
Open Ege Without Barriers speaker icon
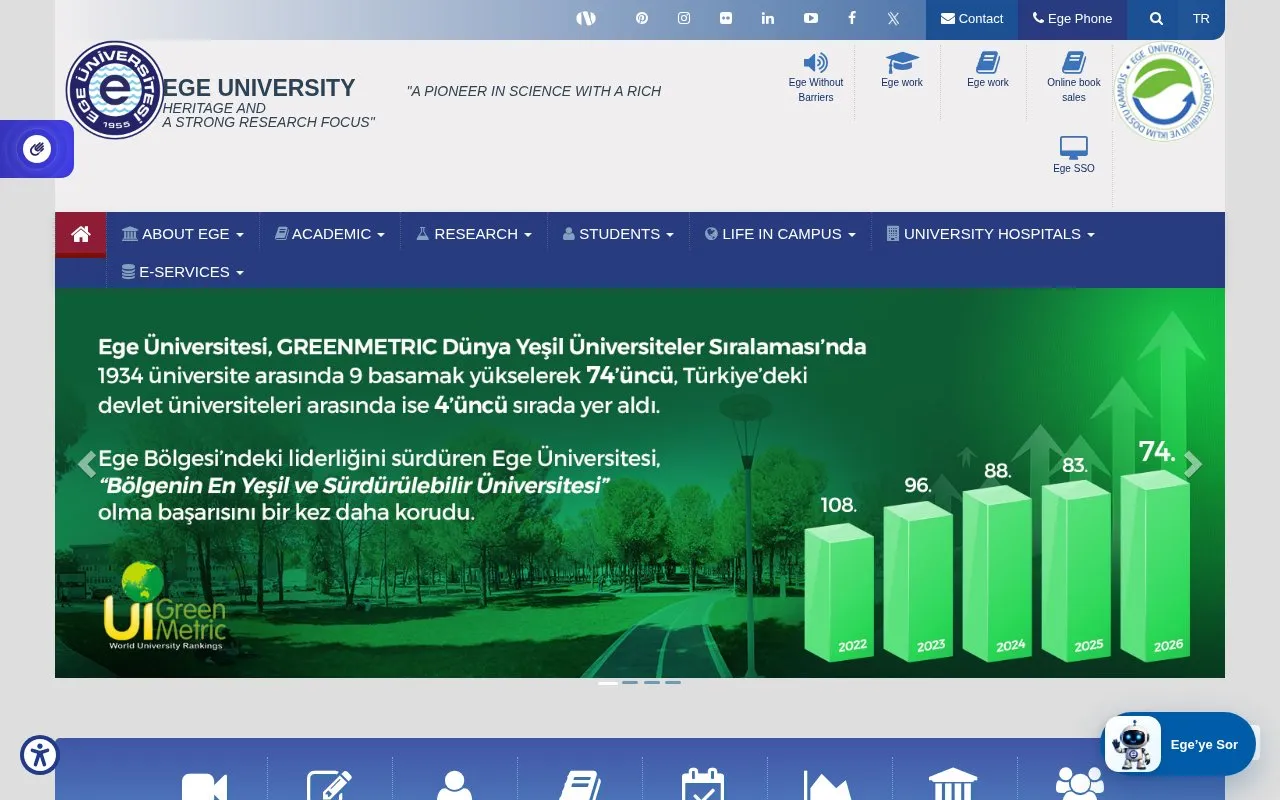tap(816, 62)
